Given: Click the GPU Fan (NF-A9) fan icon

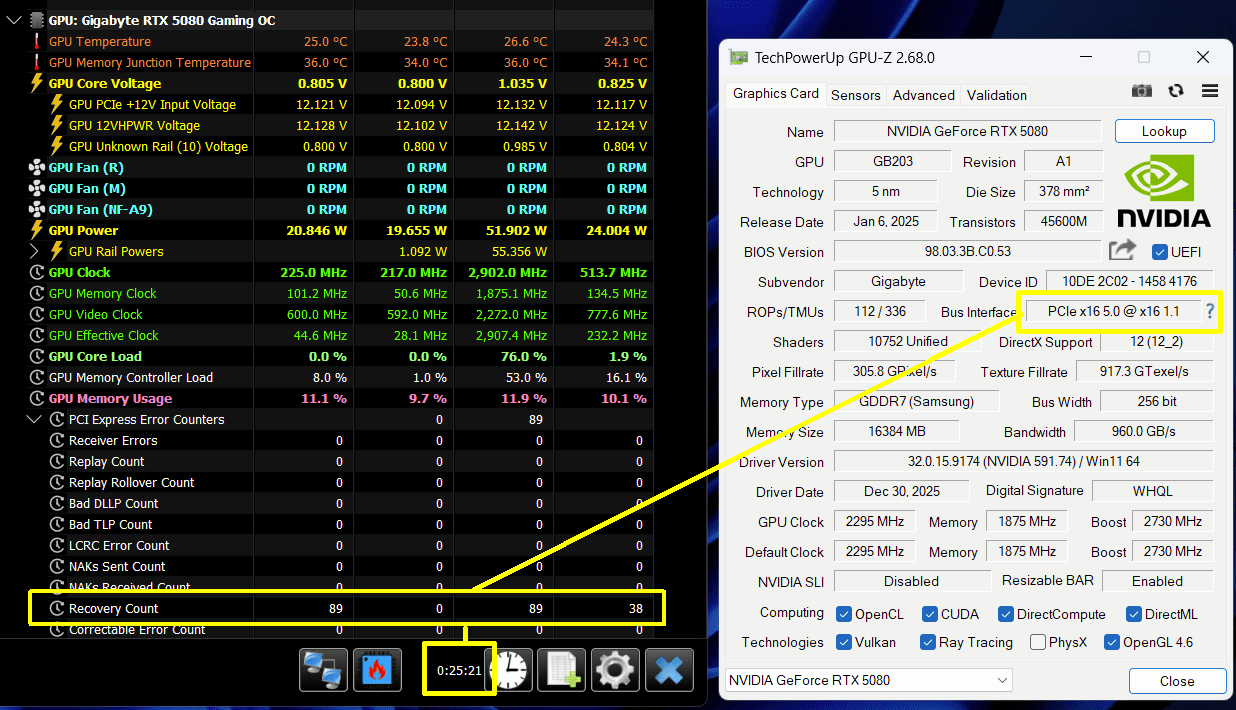Looking at the screenshot, I should pos(37,209).
